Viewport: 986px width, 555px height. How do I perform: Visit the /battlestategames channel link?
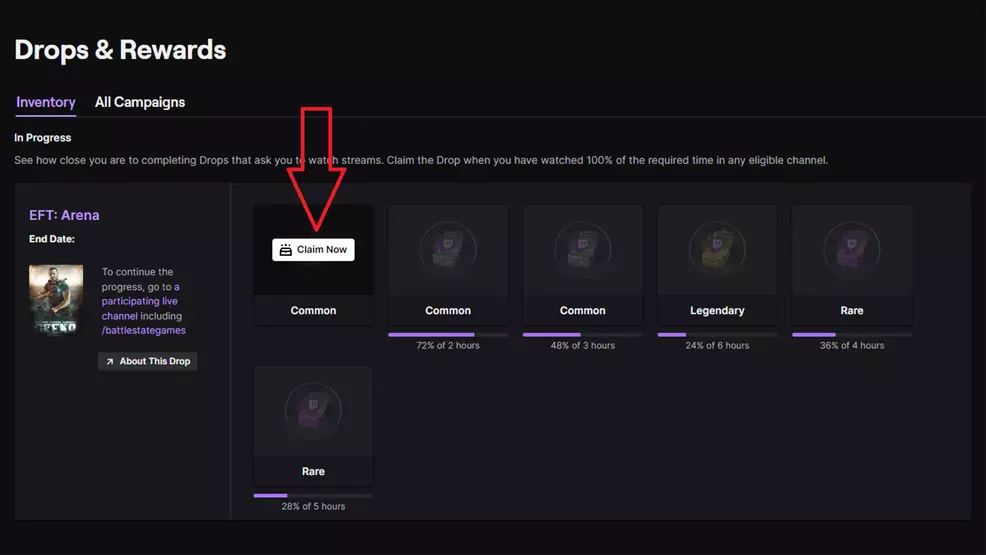pyautogui.click(x=144, y=330)
